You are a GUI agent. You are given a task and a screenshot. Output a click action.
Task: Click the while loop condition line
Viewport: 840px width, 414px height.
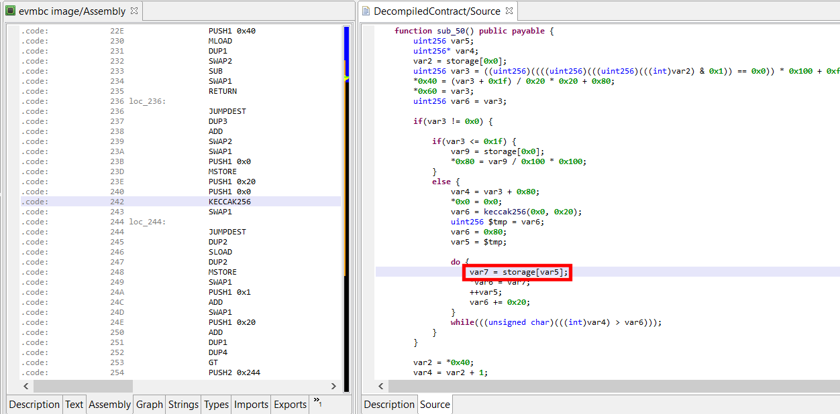[x=557, y=322]
